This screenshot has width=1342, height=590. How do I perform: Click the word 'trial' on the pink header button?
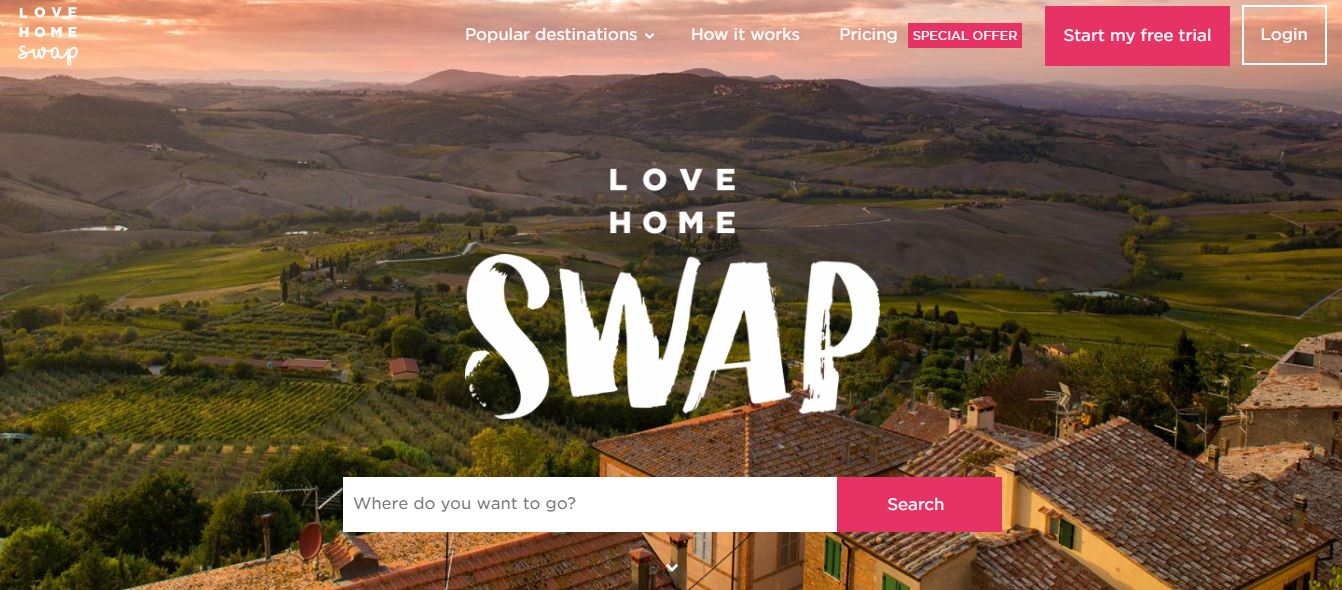[x=1193, y=35]
